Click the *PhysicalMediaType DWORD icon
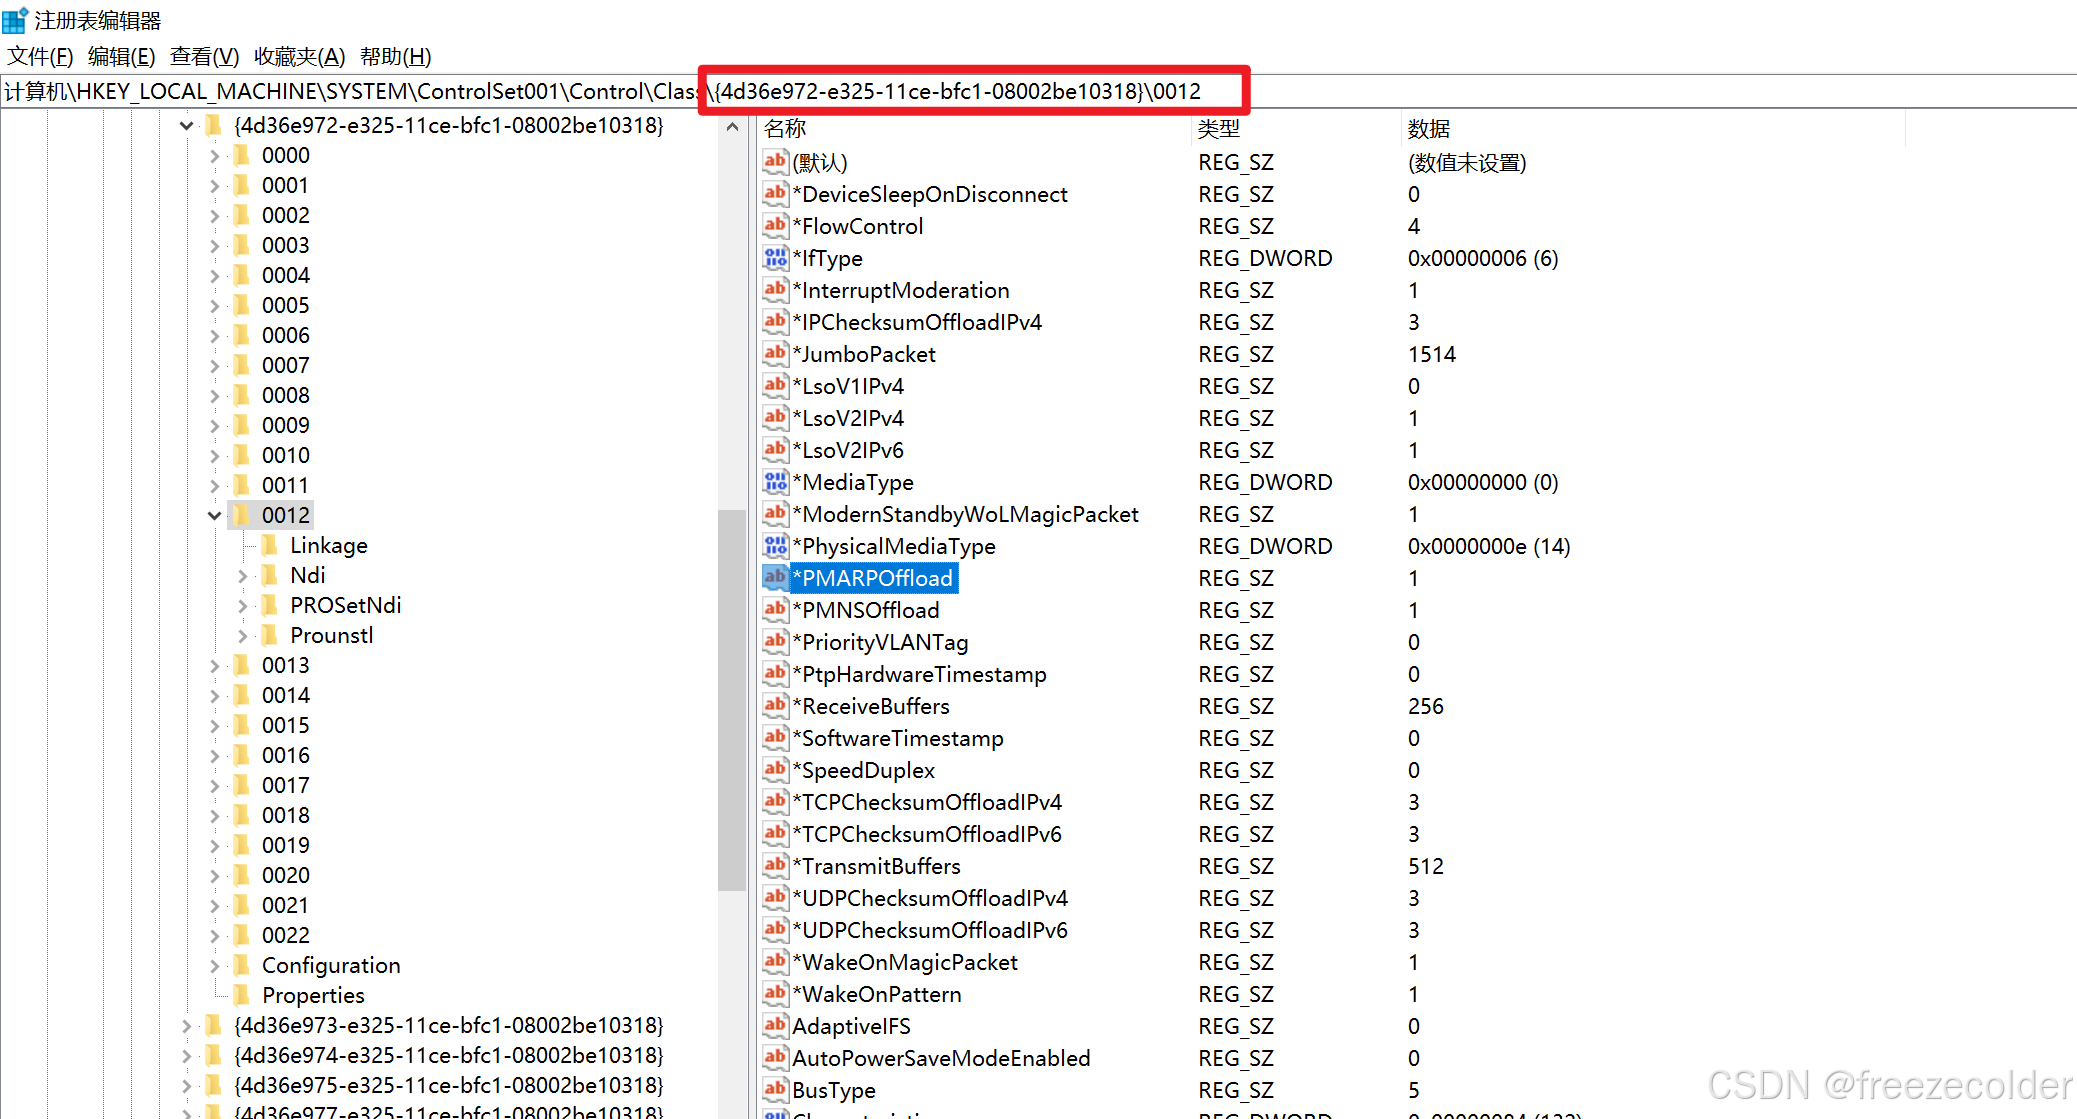 coord(775,546)
